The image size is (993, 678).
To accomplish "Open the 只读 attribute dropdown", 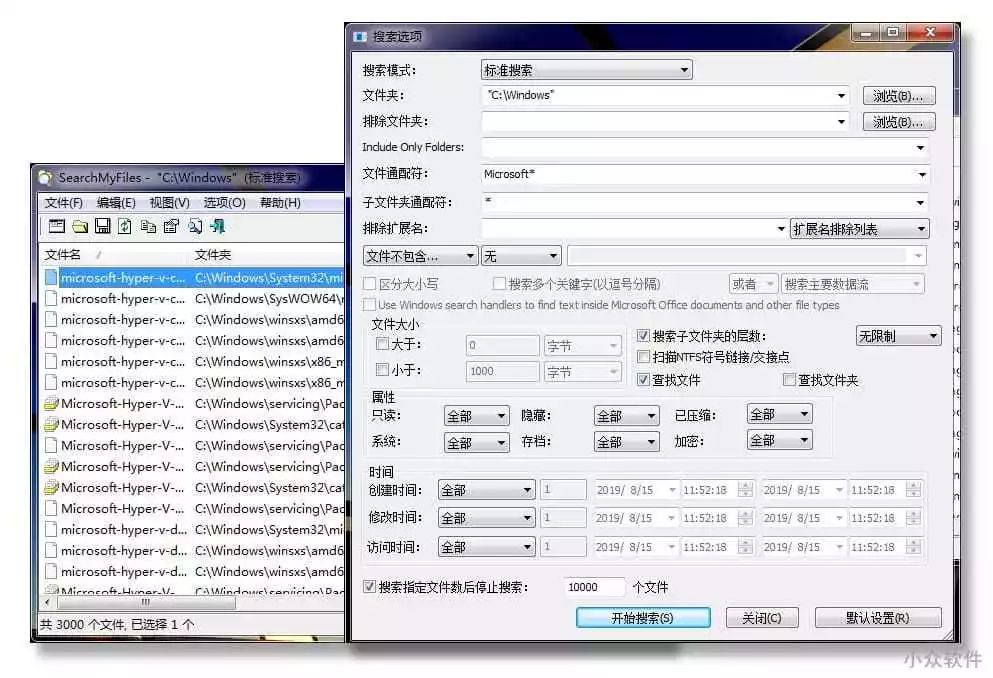I will coord(476,416).
